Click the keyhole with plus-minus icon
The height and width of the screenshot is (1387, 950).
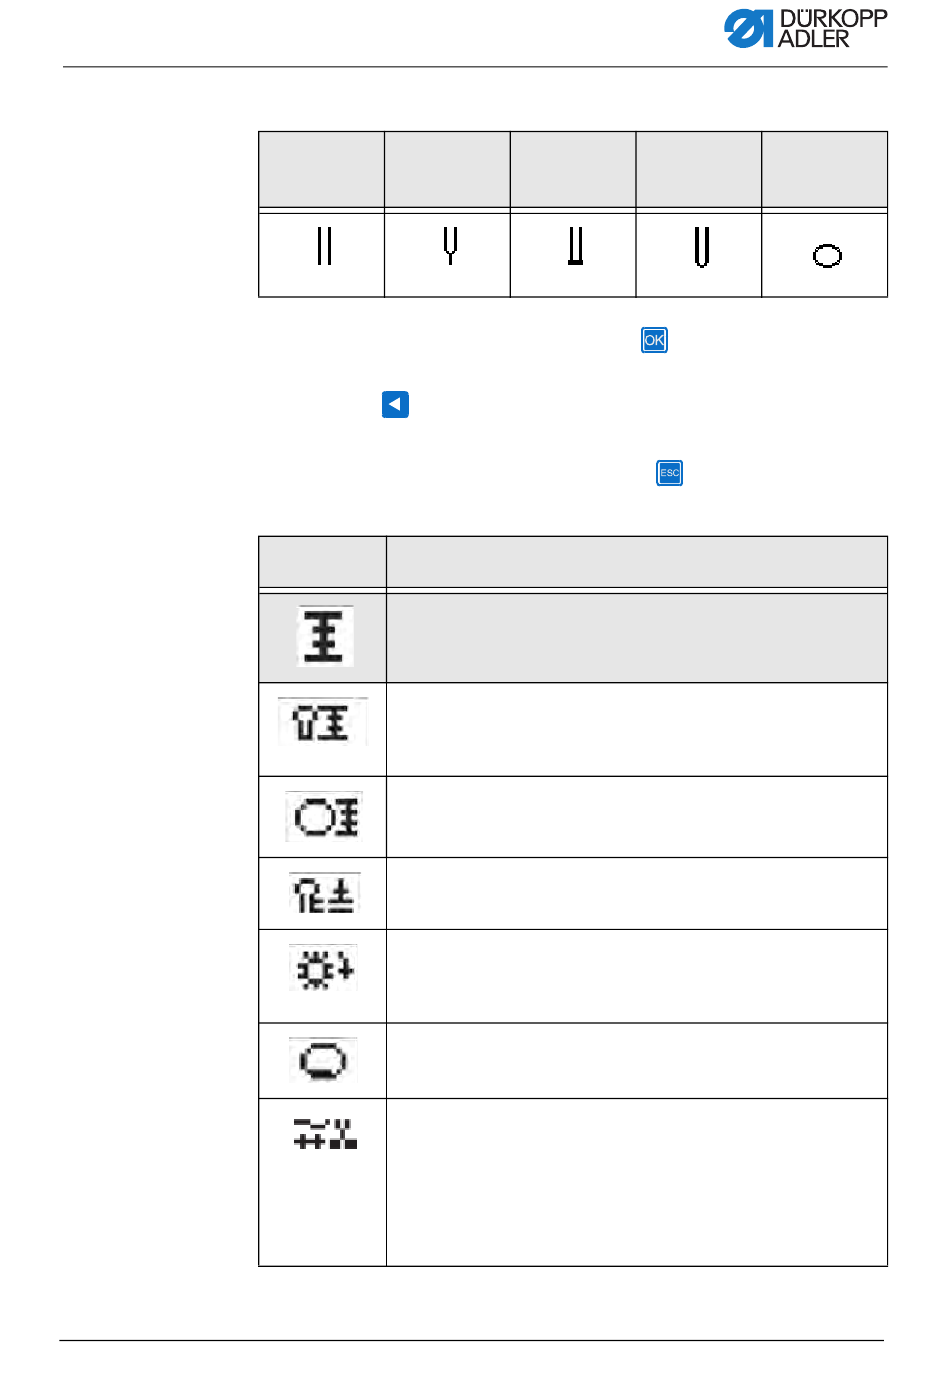(323, 893)
